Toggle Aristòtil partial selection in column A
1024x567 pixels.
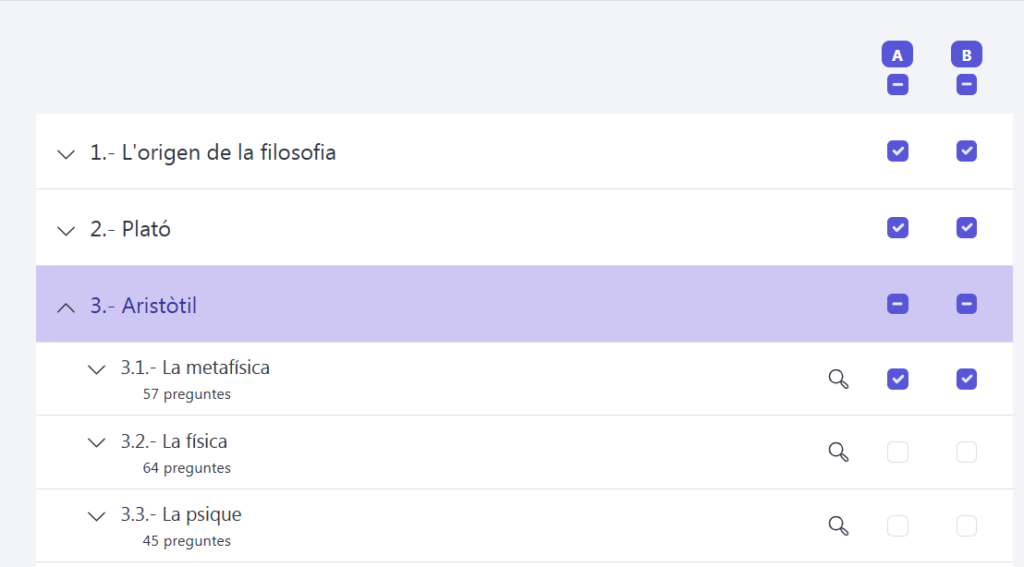point(897,303)
